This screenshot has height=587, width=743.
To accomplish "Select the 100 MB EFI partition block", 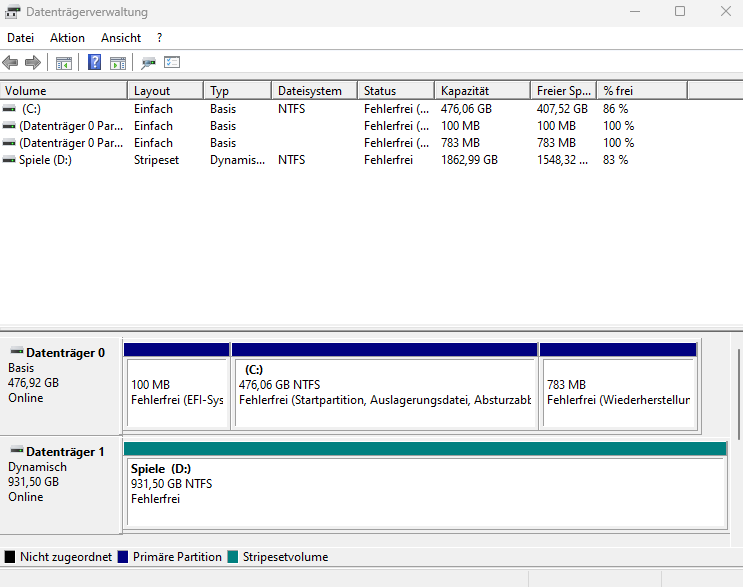I will [x=177, y=386].
